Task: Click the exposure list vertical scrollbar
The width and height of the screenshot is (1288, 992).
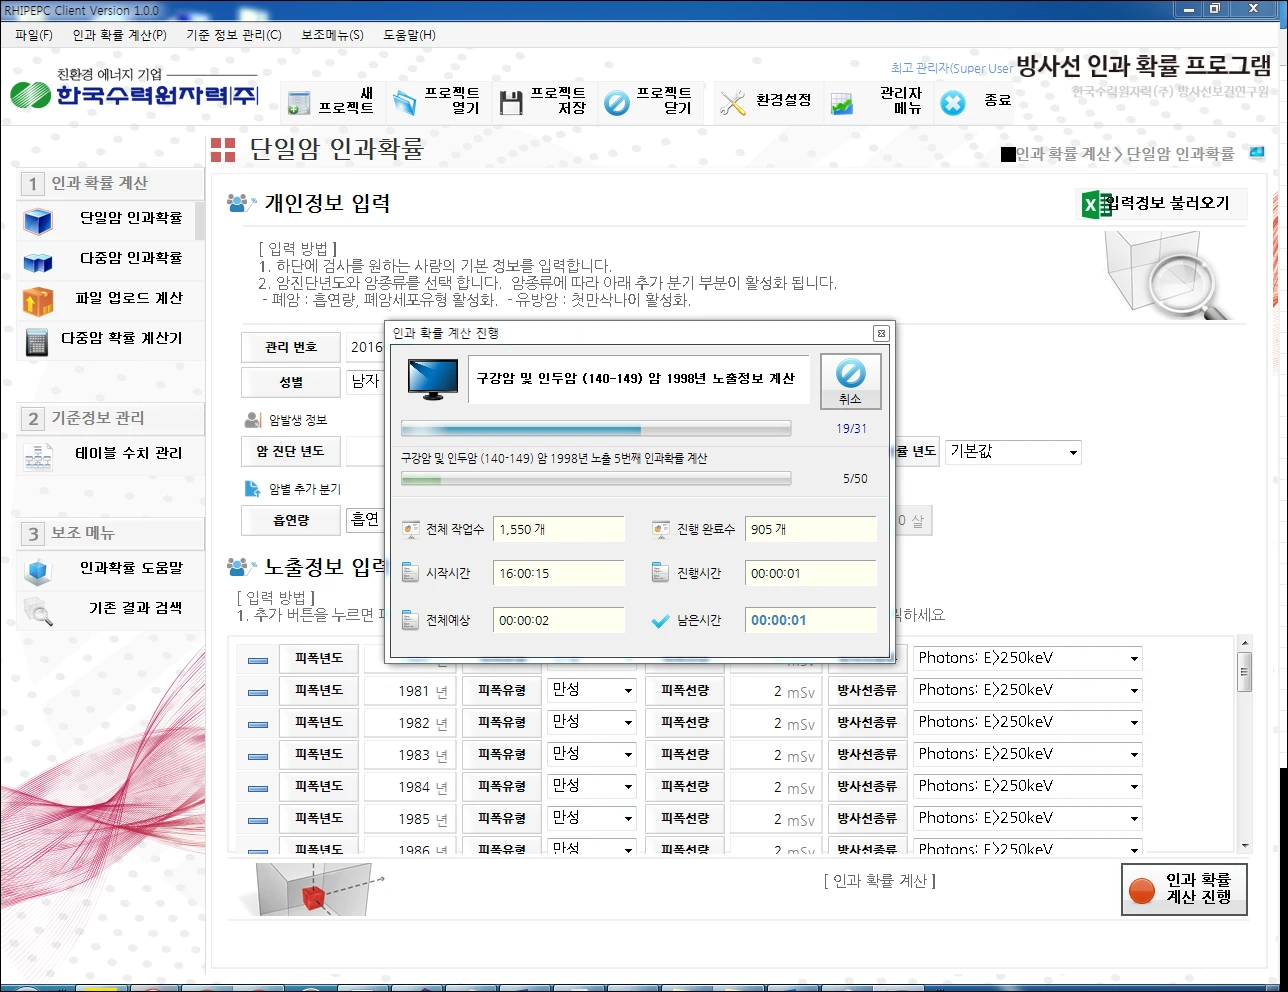Action: [1244, 743]
